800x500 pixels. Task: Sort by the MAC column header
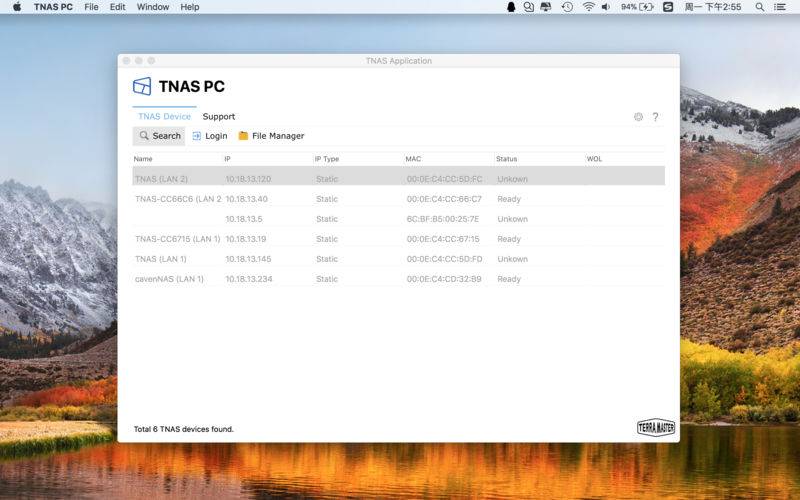click(413, 159)
